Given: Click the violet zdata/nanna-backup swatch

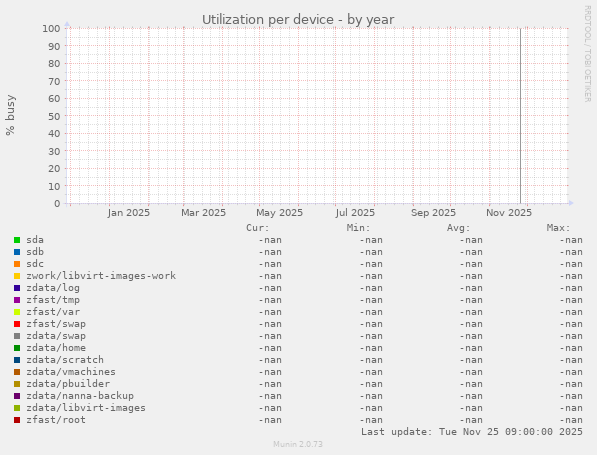Looking at the screenshot, I should [17, 396].
